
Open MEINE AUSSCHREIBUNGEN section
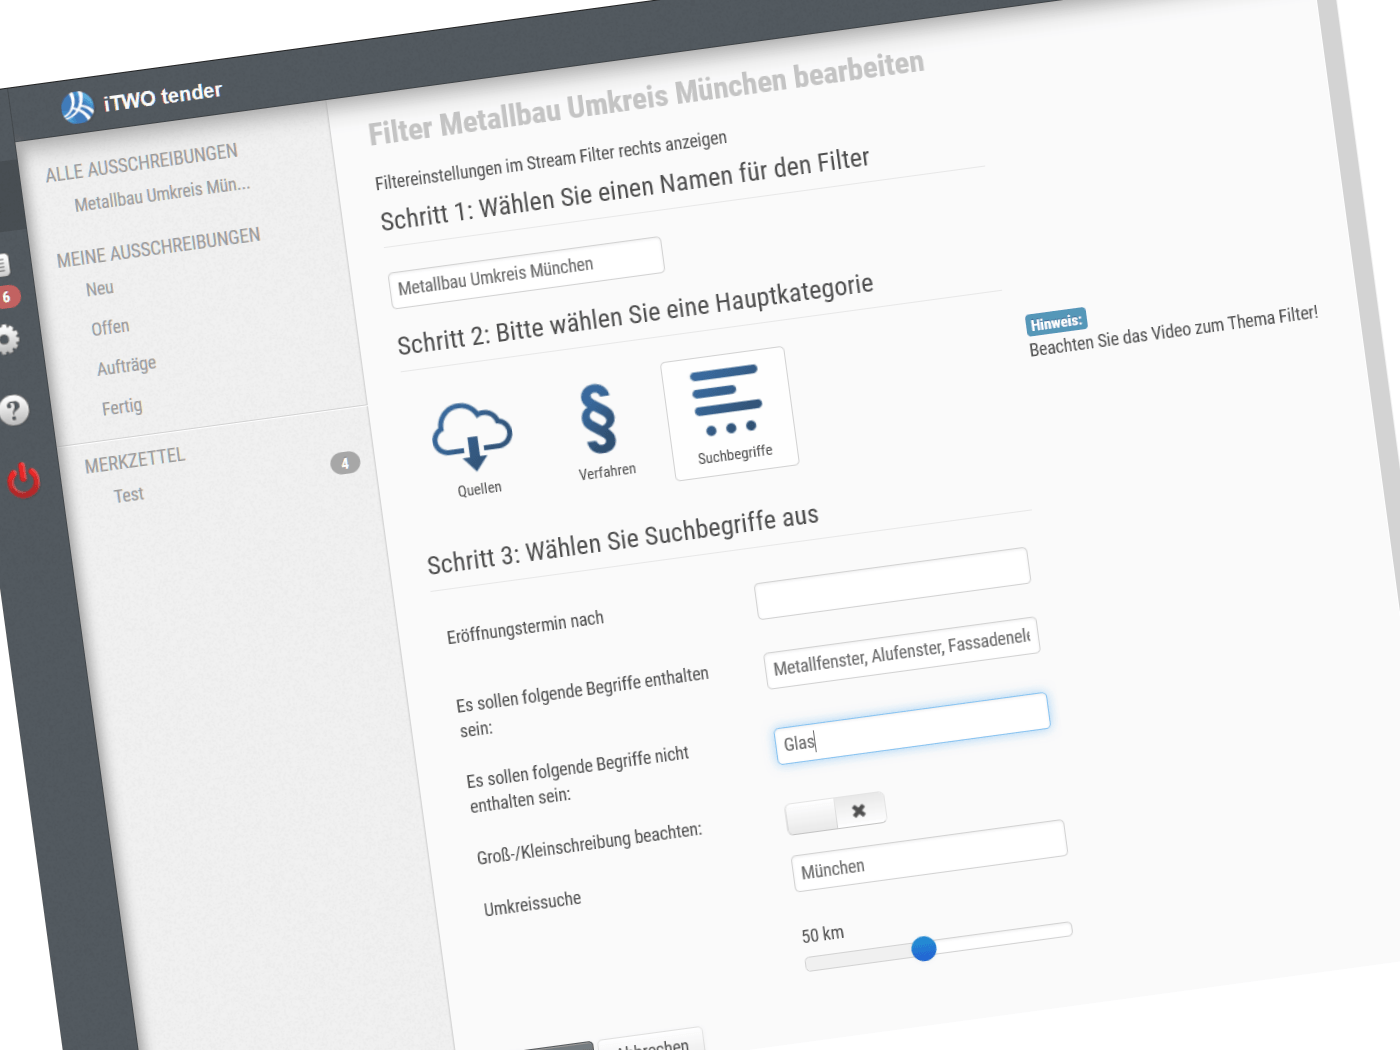(x=158, y=248)
